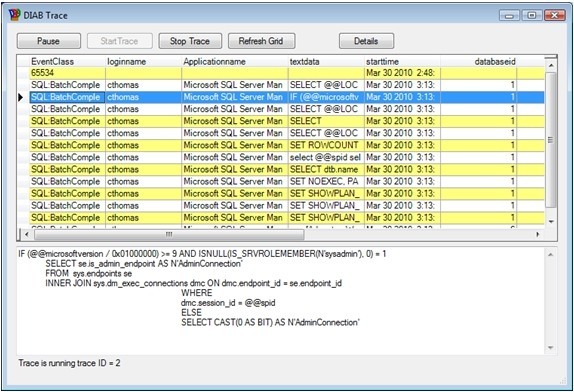Screen dimensions: 574x392
Task: Sort by the EventClass column header
Action: 67,61
